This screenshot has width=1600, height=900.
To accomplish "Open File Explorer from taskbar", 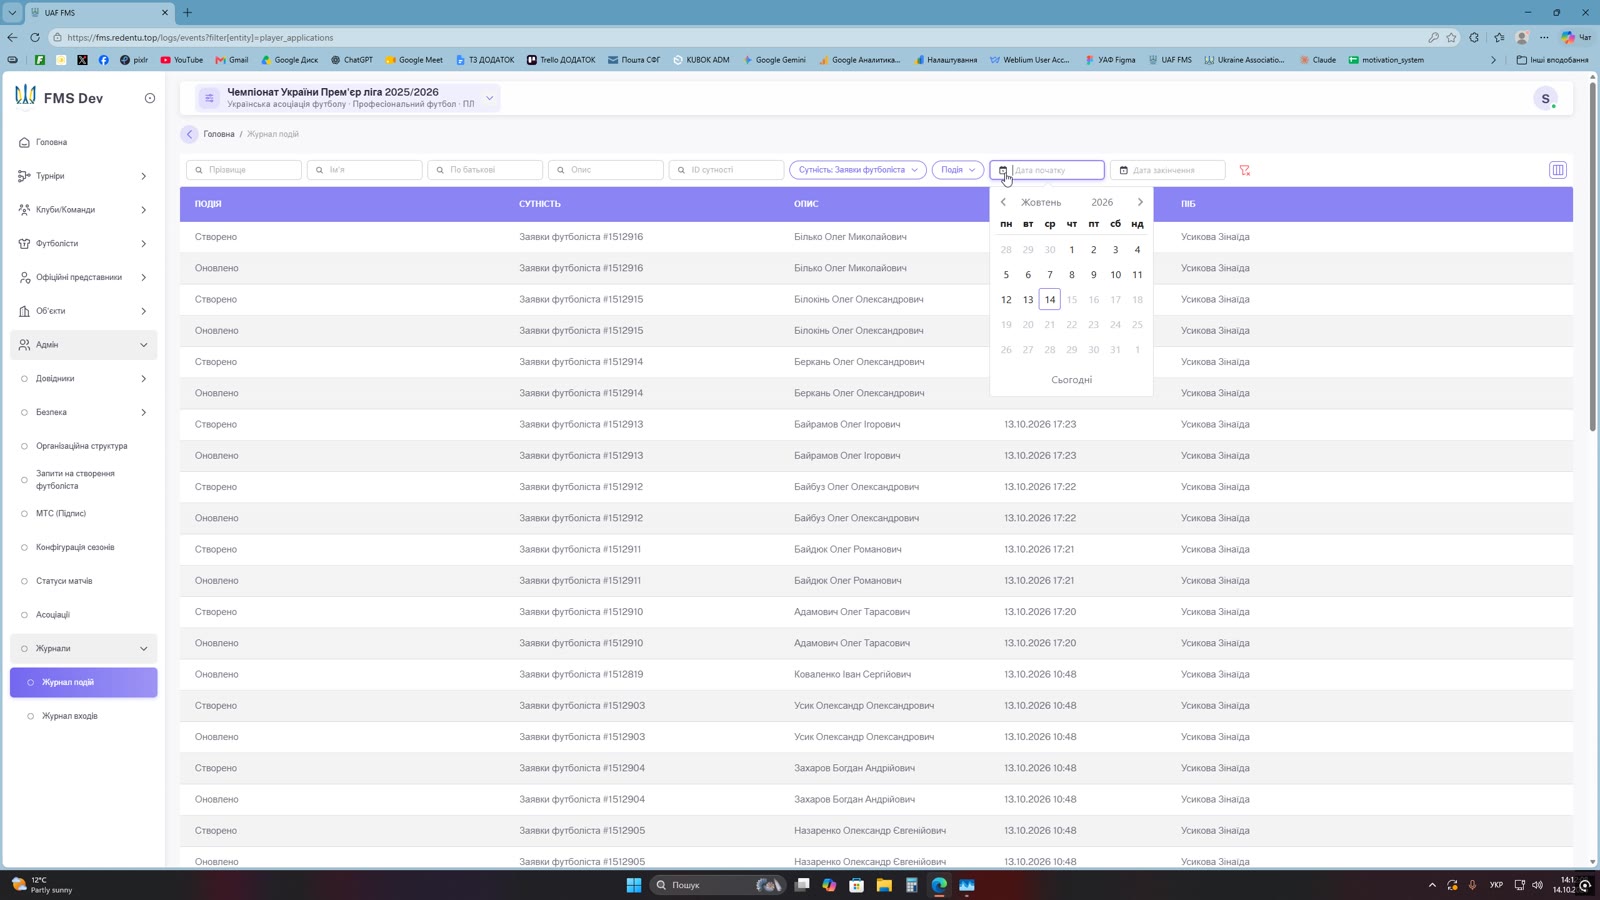I will [x=884, y=885].
